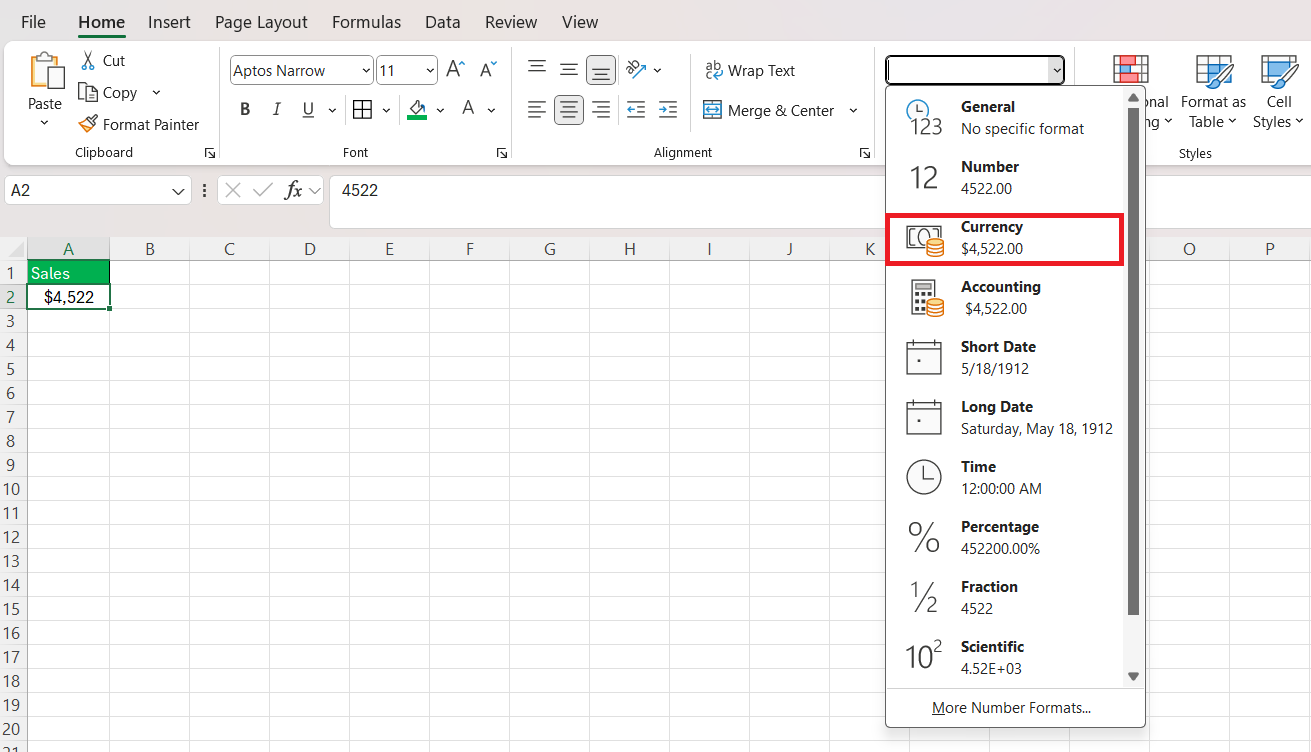Toggle Center horizontal alignment

[x=569, y=110]
